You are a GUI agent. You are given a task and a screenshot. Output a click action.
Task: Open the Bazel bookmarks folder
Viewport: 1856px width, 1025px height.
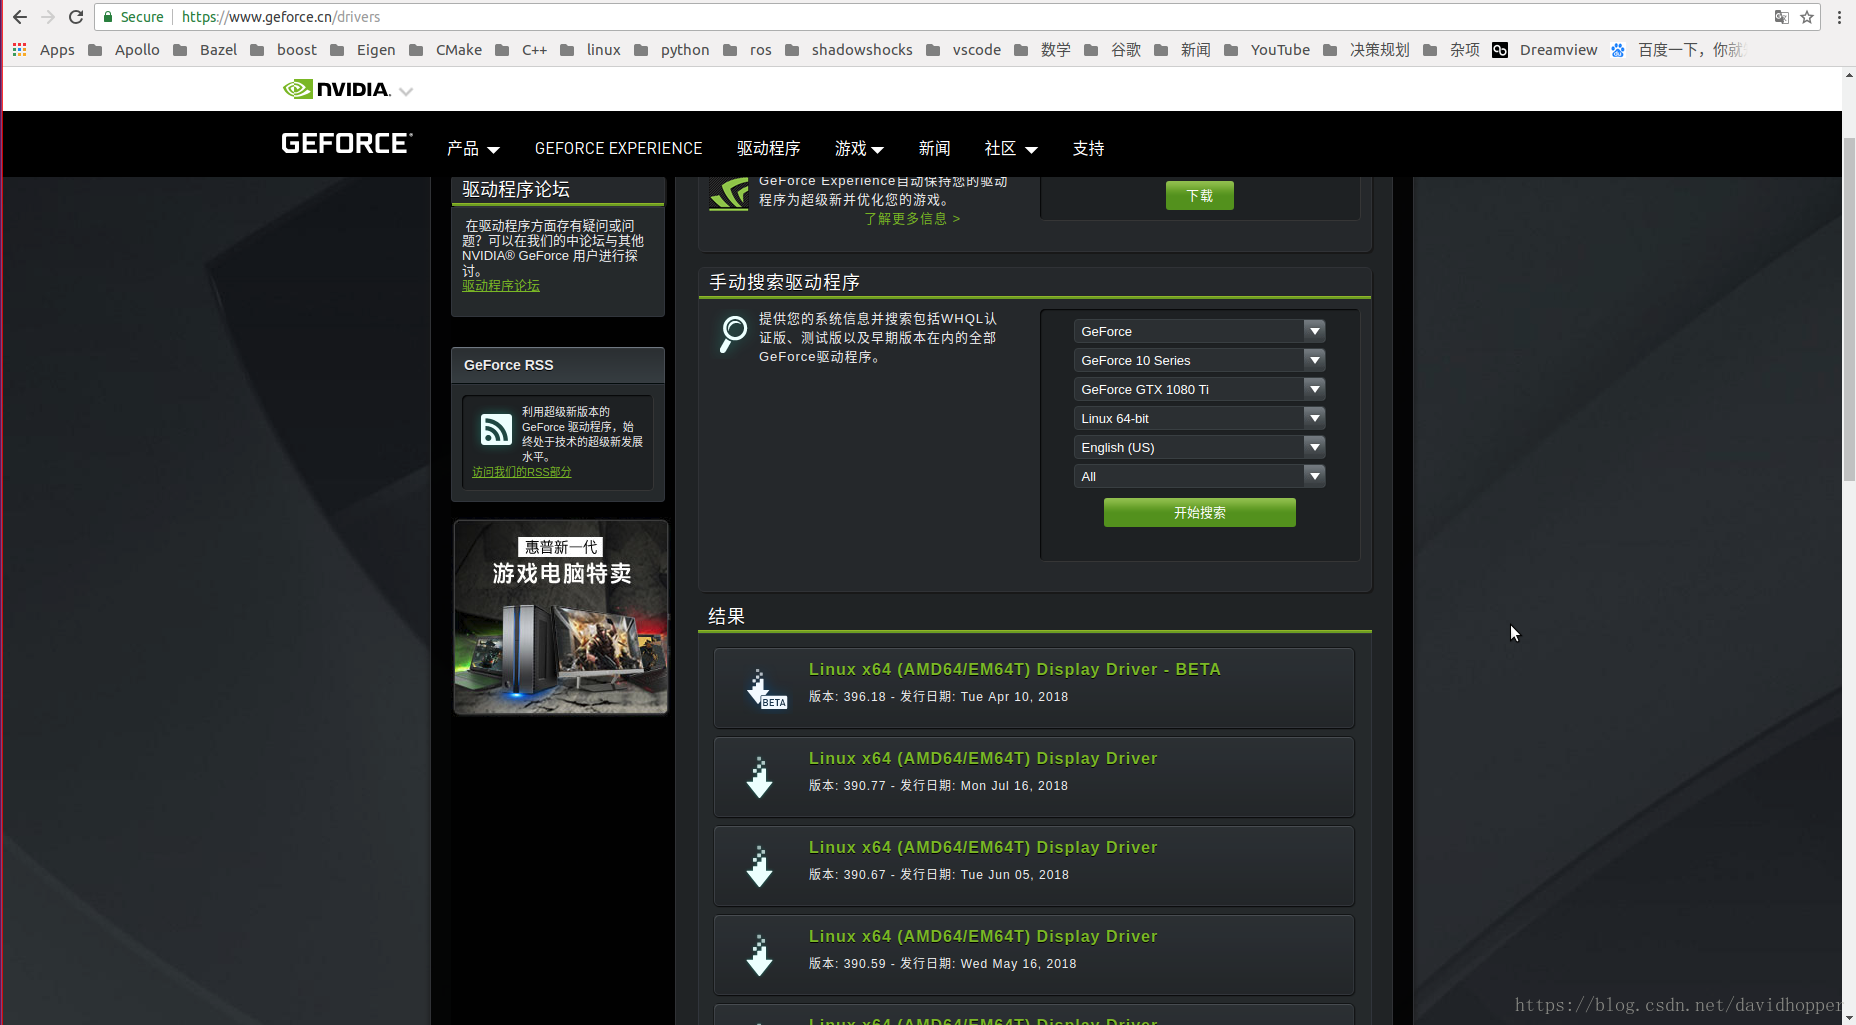[x=205, y=50]
